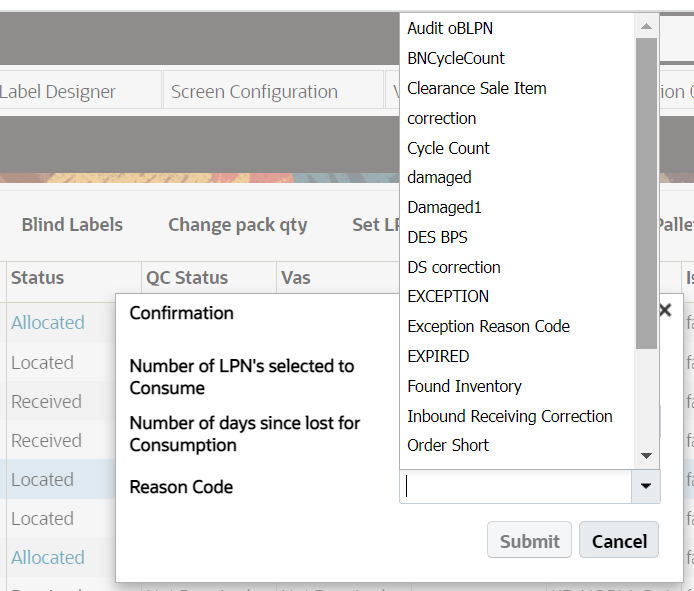Switch to the Screen Configuration tab
Screen dimensions: 694x591
tap(254, 91)
